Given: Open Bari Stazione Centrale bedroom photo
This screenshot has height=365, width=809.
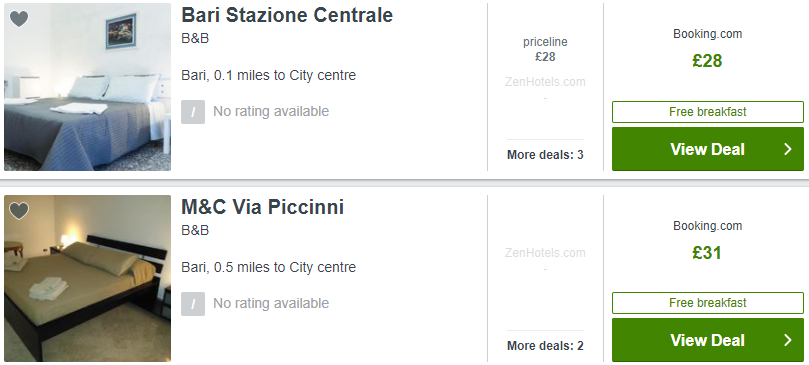Looking at the screenshot, I should click(x=87, y=87).
